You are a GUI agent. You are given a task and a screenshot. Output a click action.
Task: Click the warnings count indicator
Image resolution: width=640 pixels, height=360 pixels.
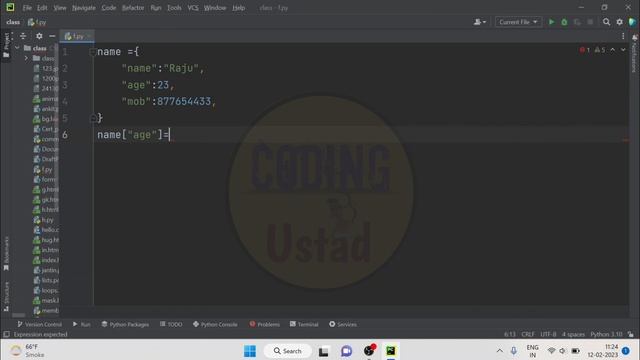600,50
